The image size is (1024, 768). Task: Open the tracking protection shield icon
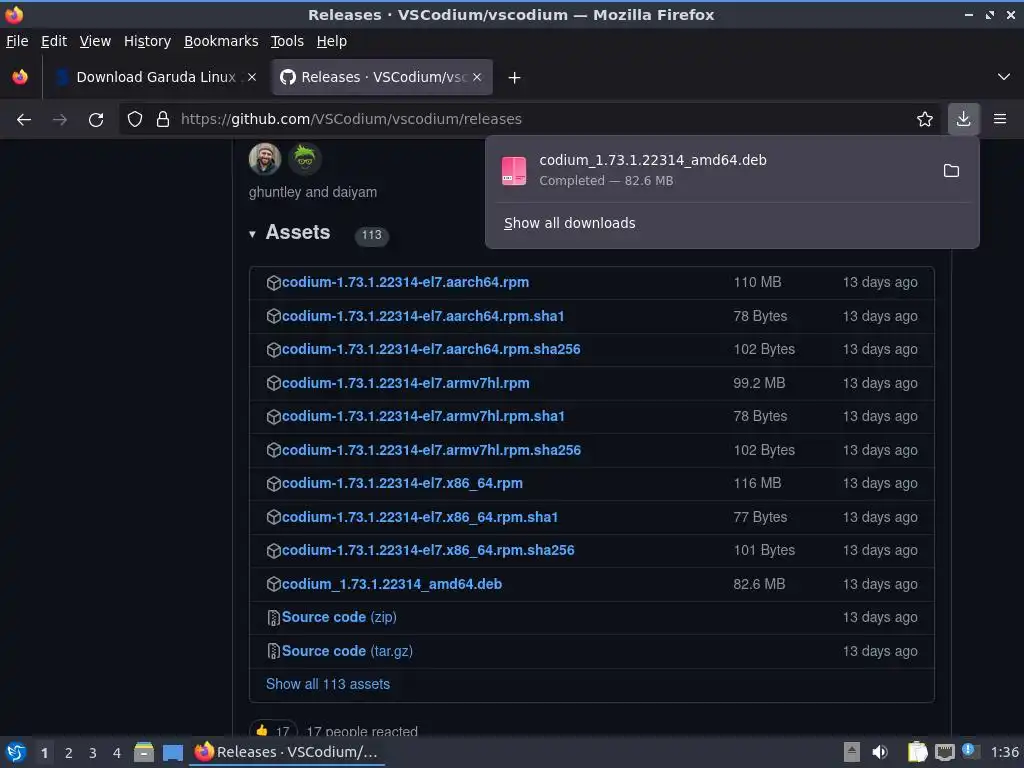(x=135, y=120)
